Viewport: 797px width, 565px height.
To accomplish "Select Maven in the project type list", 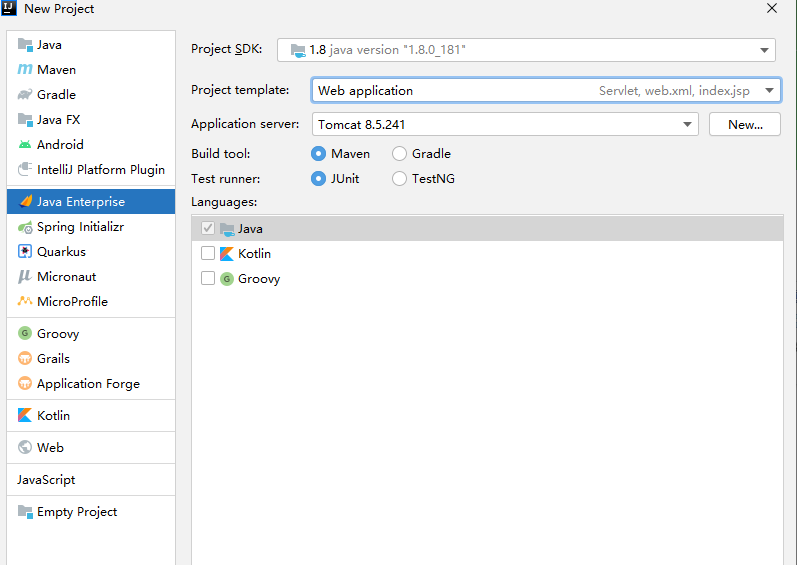I will point(91,70).
